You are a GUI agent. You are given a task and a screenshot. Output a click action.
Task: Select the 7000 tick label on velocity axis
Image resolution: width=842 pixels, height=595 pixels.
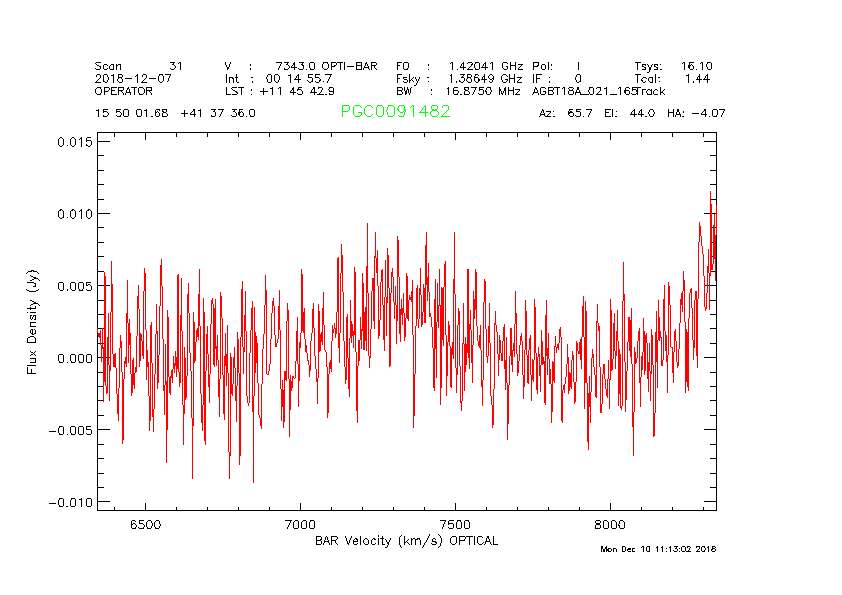tap(300, 524)
